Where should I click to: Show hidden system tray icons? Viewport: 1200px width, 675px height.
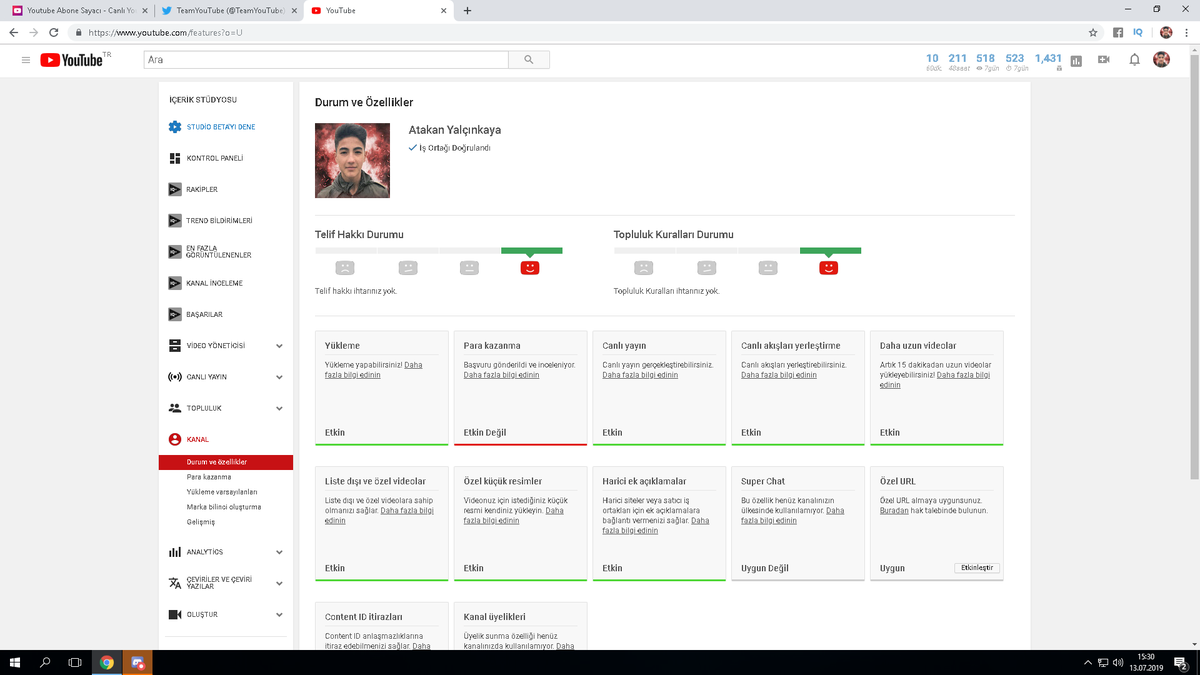(1088, 662)
